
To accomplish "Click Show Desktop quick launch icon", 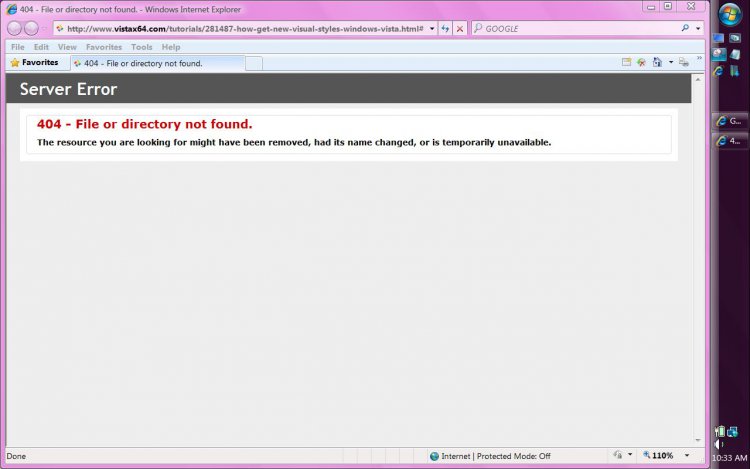I will [718, 38].
